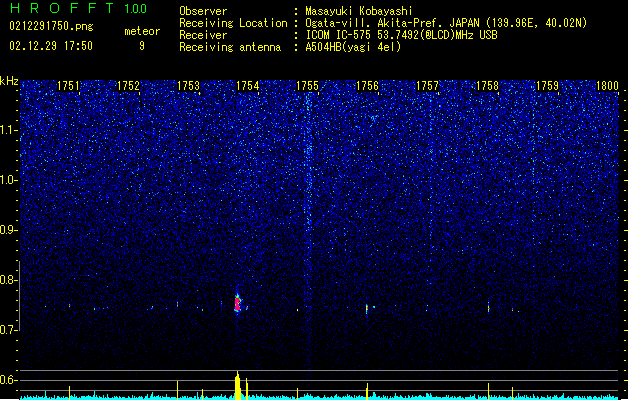Click the tallest yellow power spike in the bottom graph

(x=237, y=385)
